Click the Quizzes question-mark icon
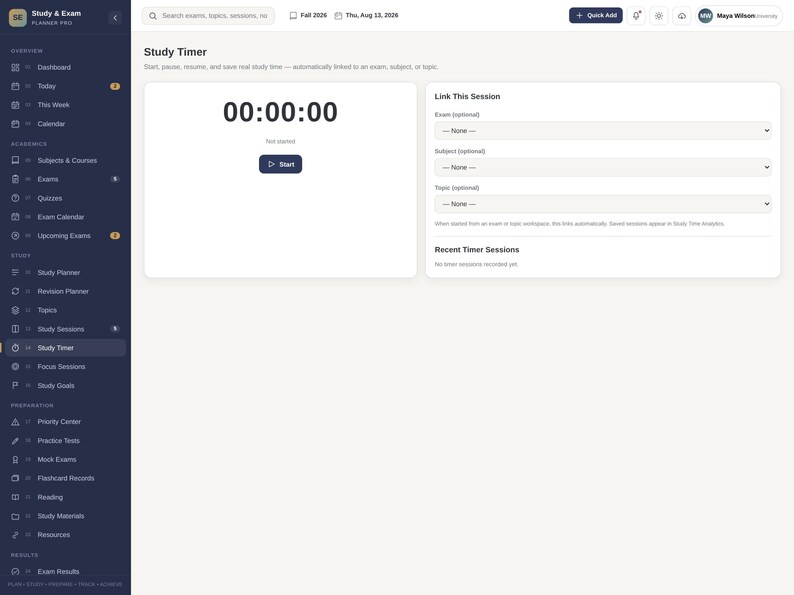 point(15,198)
